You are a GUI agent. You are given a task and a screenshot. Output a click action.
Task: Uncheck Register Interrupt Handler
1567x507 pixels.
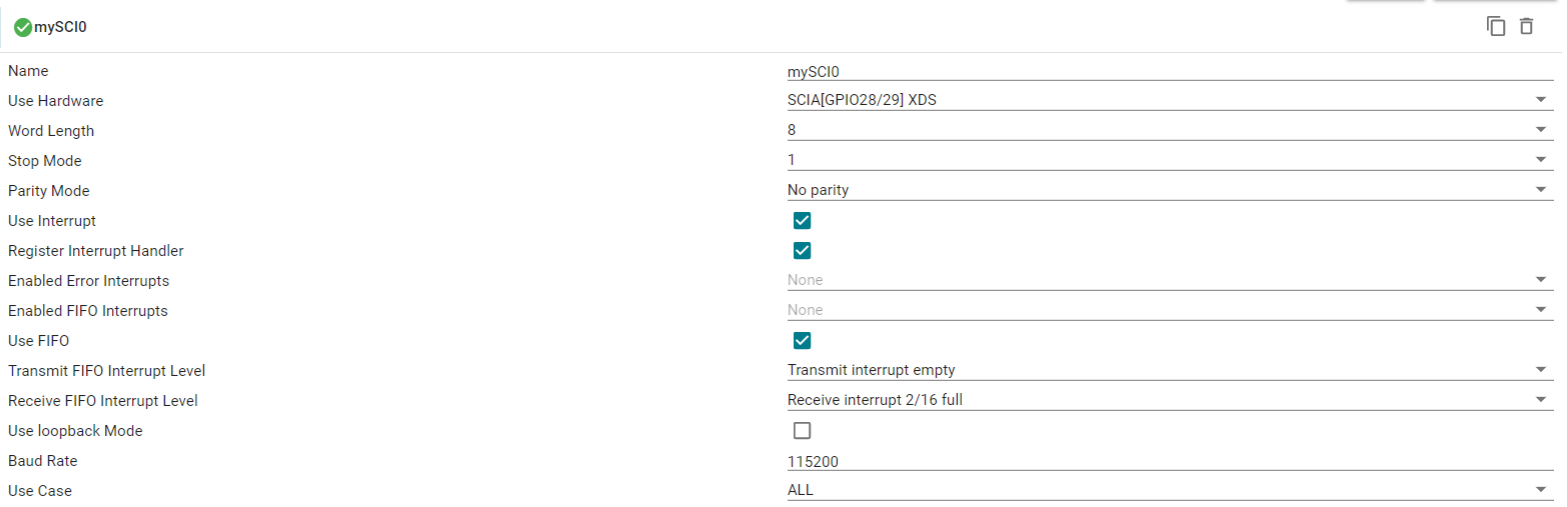click(801, 251)
